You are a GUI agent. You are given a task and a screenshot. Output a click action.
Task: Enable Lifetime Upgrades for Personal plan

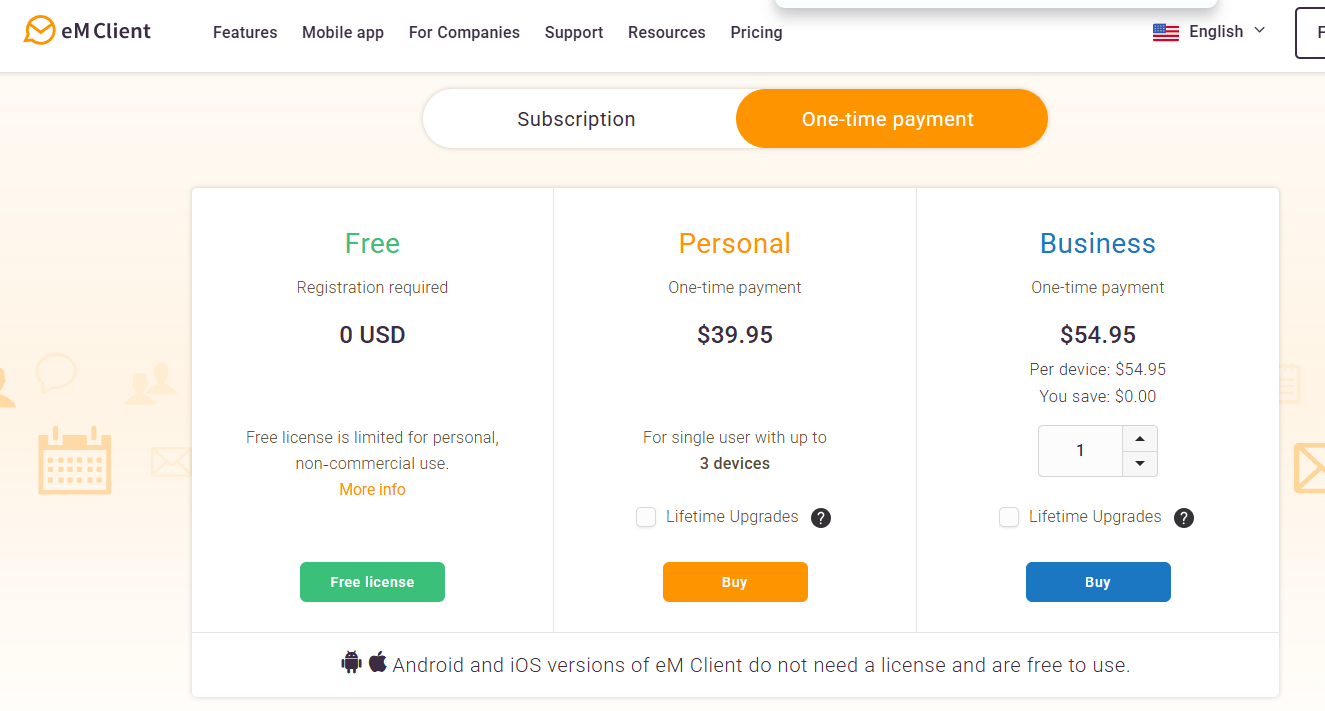(x=646, y=517)
